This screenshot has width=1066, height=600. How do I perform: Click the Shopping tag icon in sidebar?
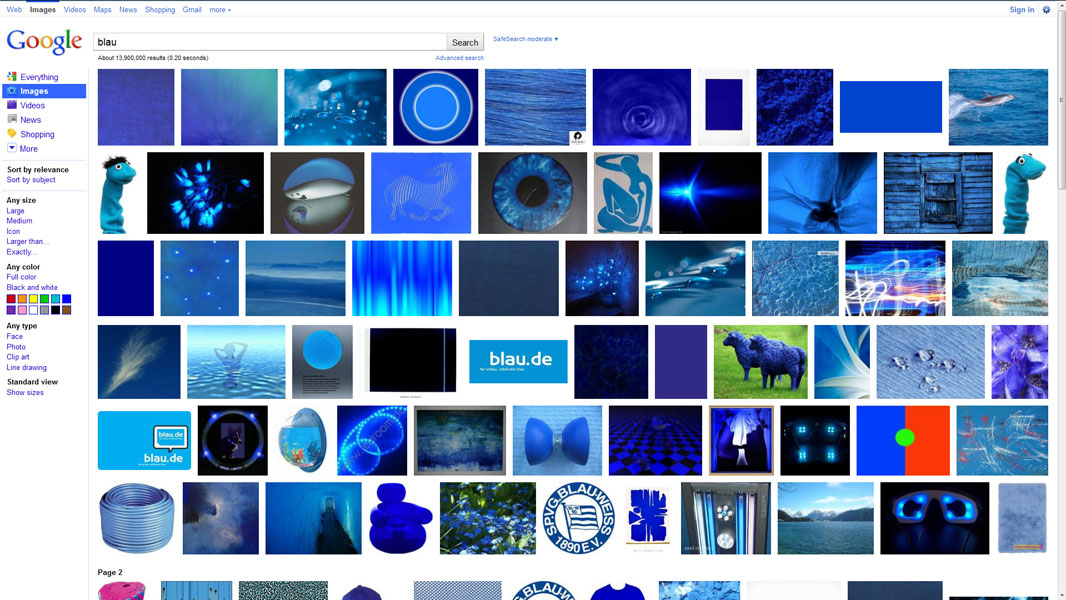(12, 134)
